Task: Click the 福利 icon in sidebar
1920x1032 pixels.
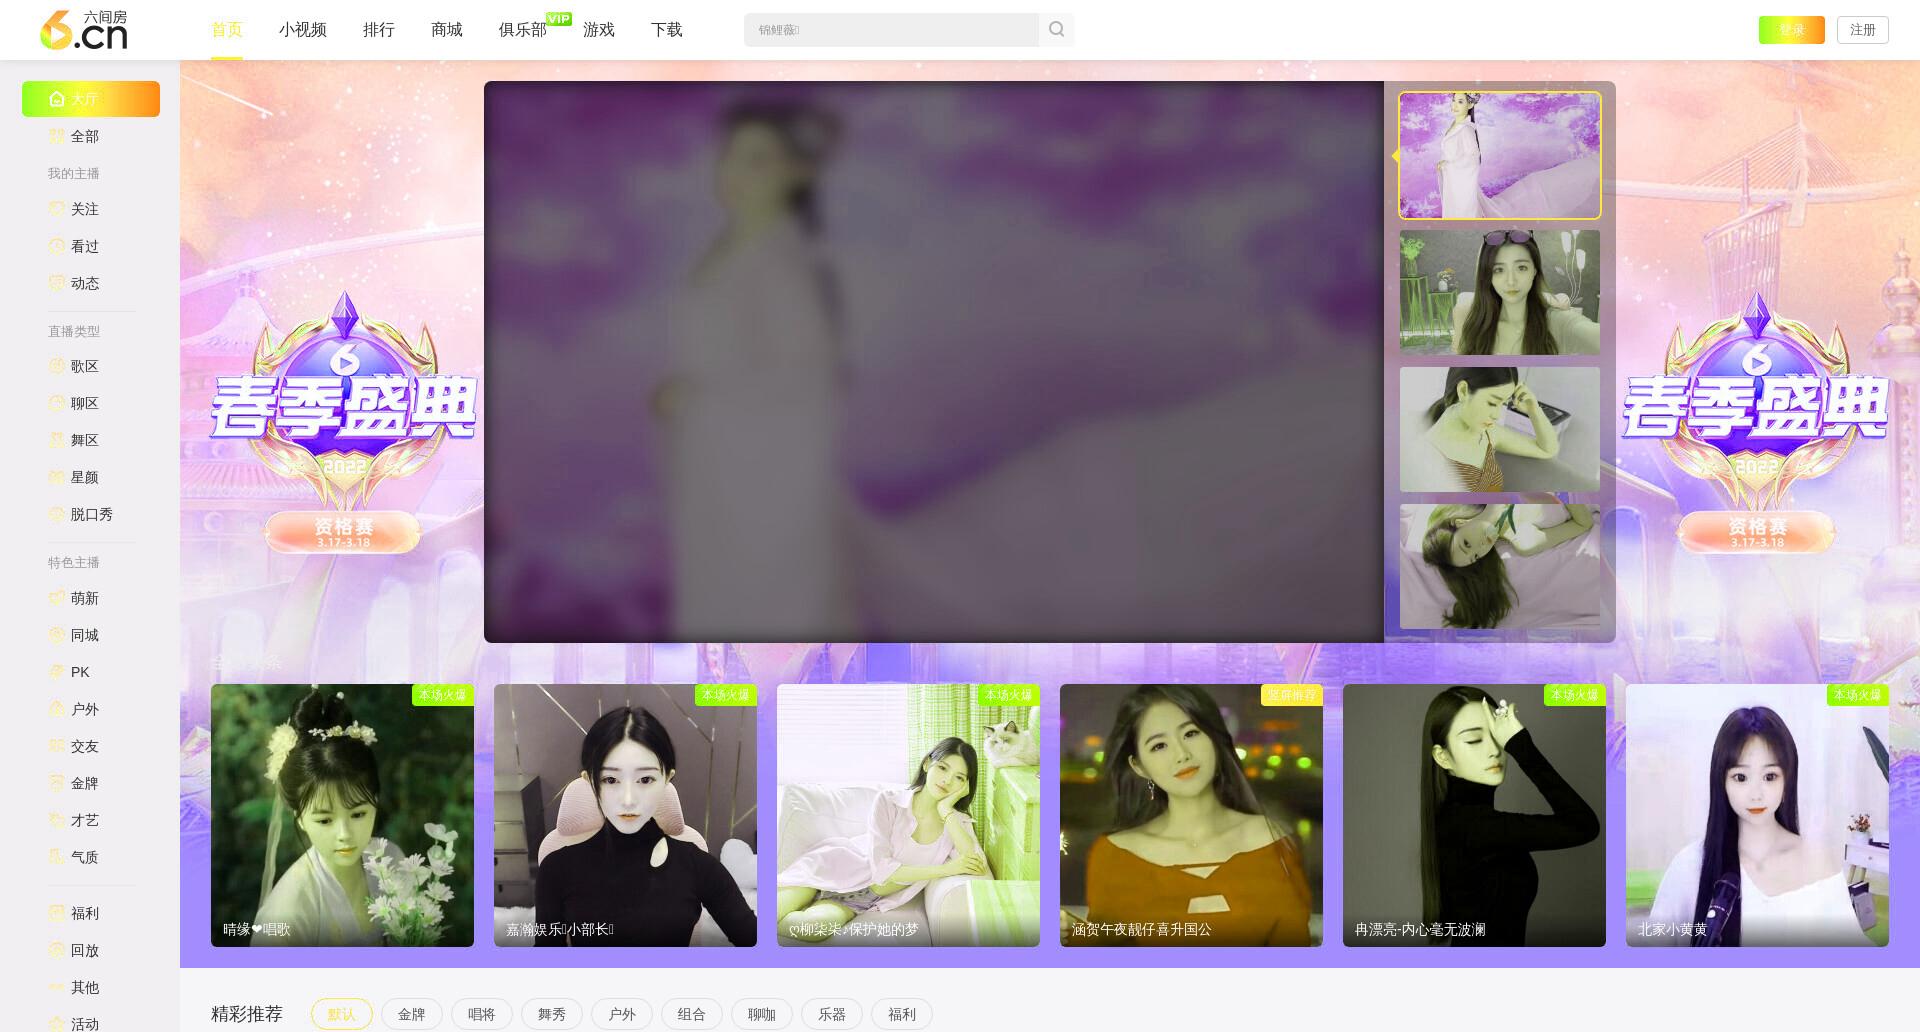Action: click(57, 913)
